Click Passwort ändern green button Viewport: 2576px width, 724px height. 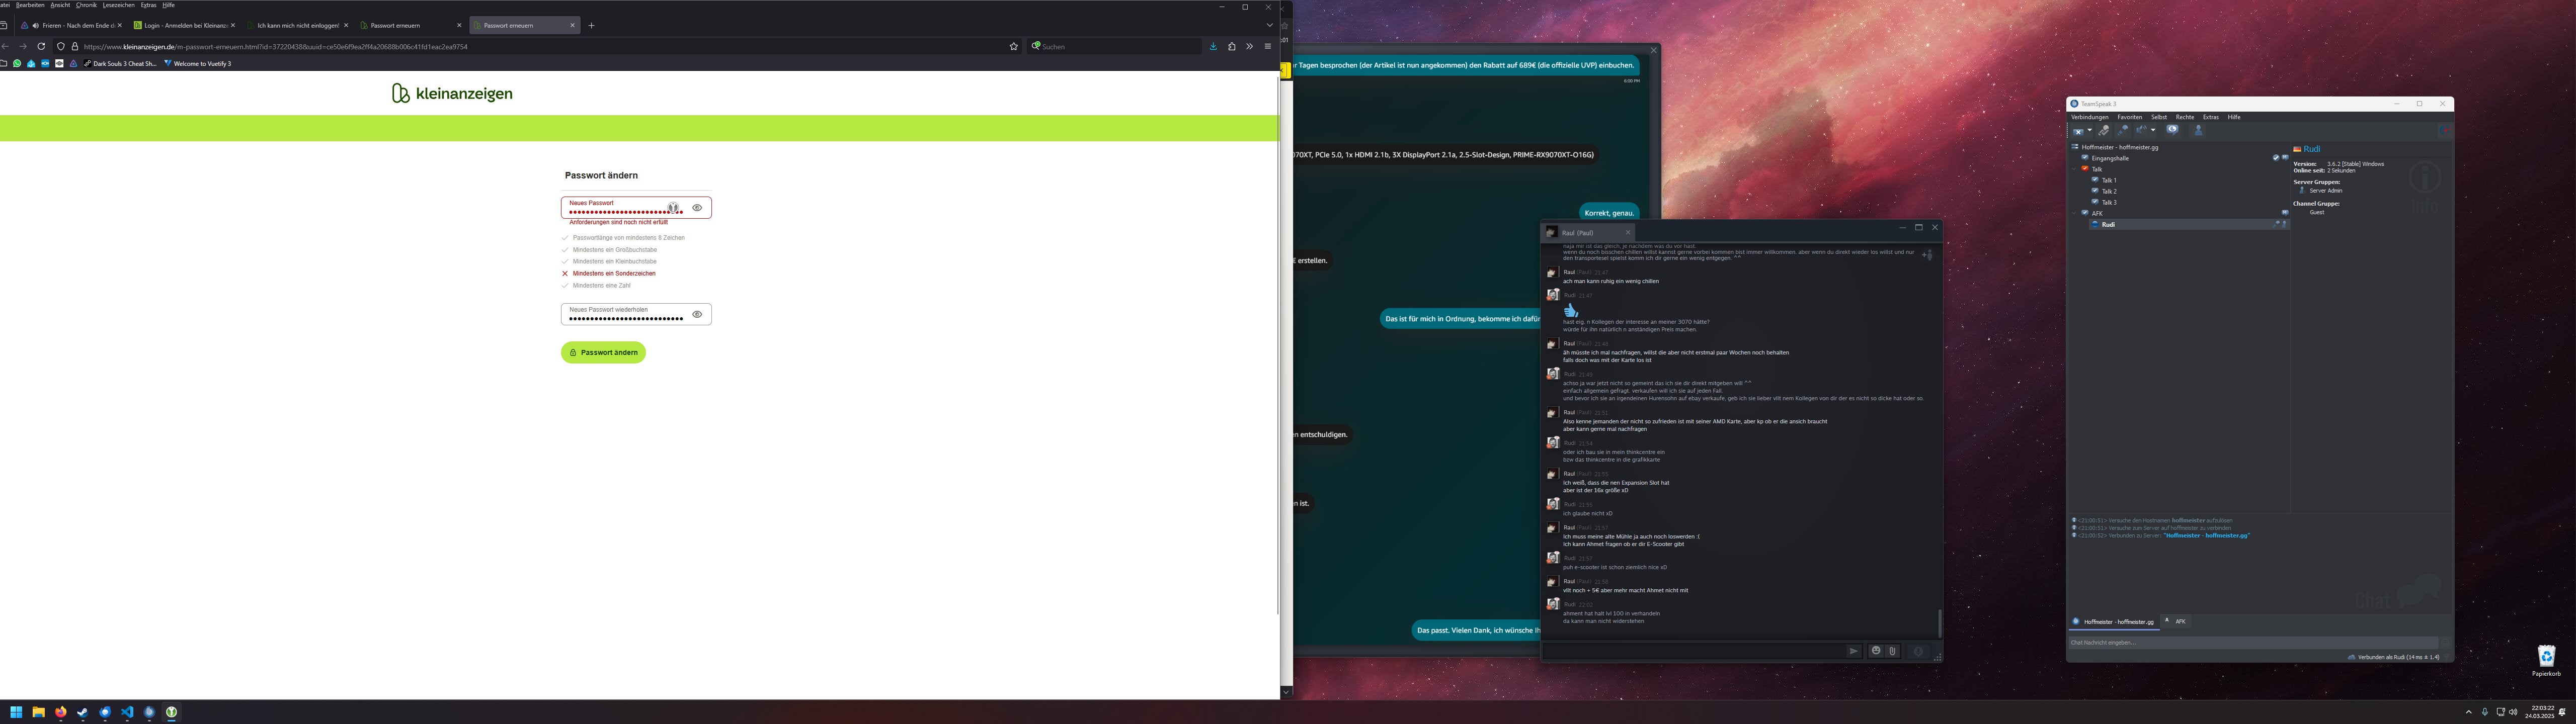pyautogui.click(x=603, y=352)
